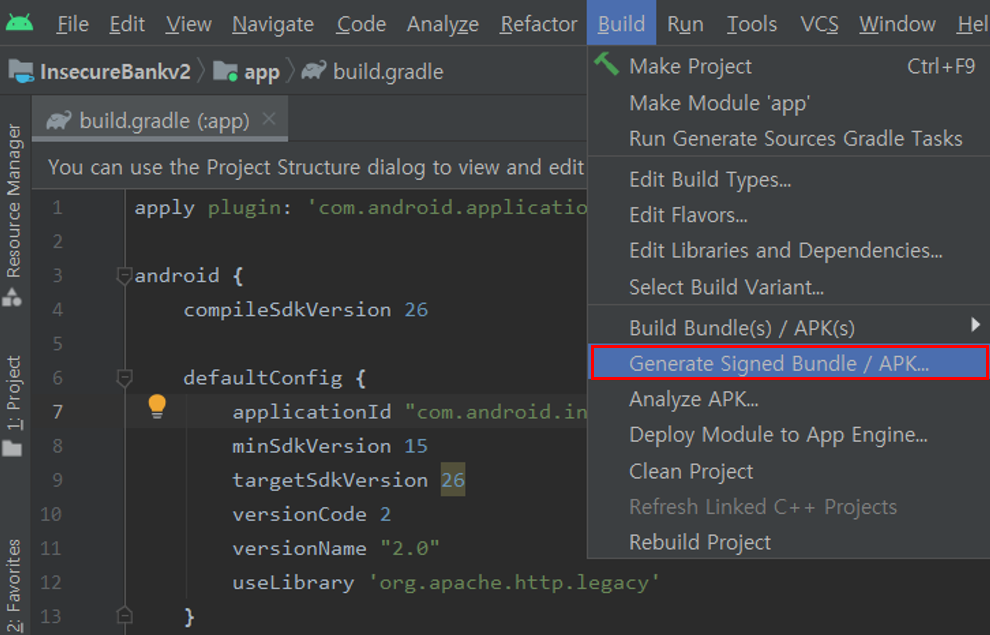Open the Analyze menu

443,24
